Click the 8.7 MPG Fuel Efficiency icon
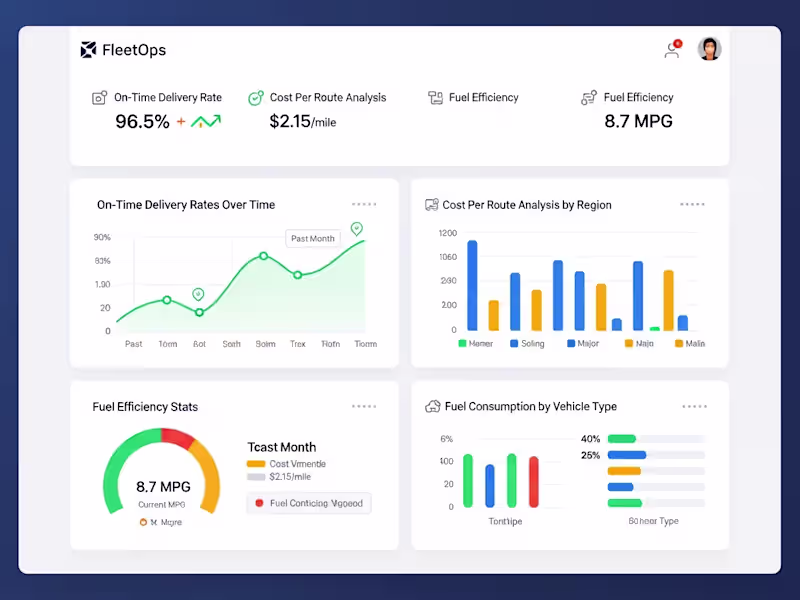Screen dimensions: 800x600 click(x=589, y=97)
